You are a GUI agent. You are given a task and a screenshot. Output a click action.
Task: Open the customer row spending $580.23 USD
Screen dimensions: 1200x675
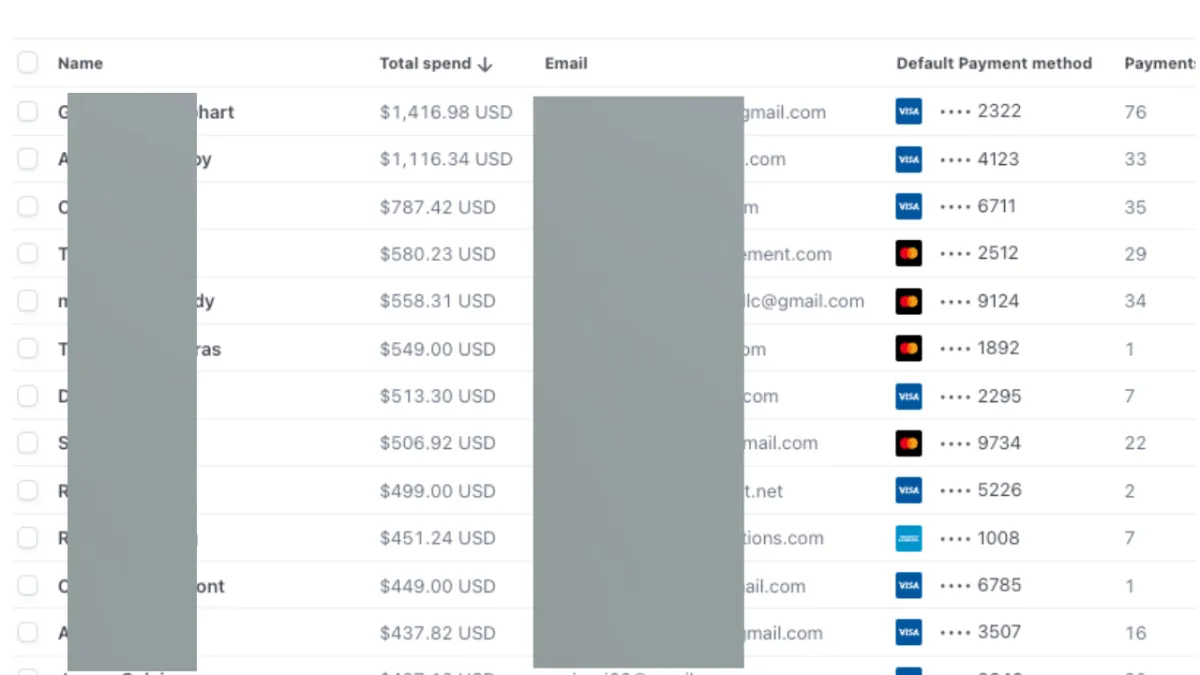point(437,254)
